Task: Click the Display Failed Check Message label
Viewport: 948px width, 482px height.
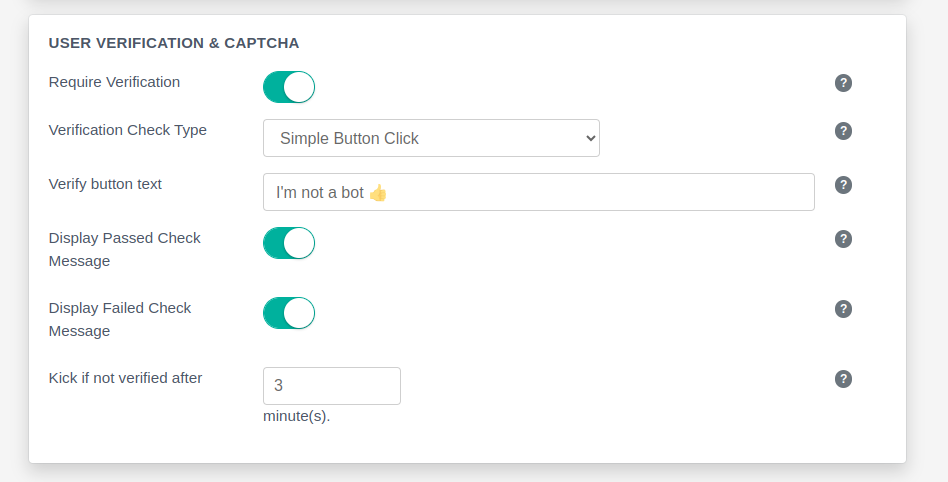Action: coord(120,319)
